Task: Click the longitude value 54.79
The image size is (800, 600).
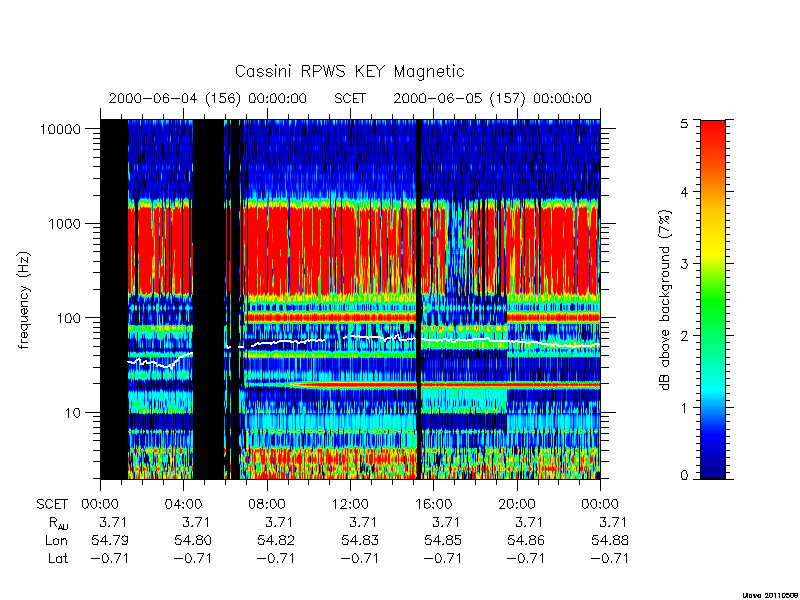Action: 109,540
